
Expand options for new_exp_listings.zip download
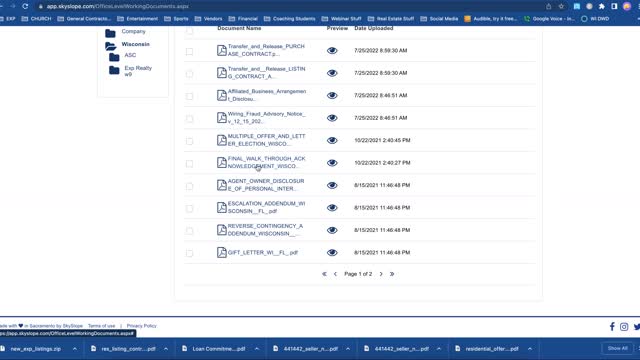(x=75, y=349)
